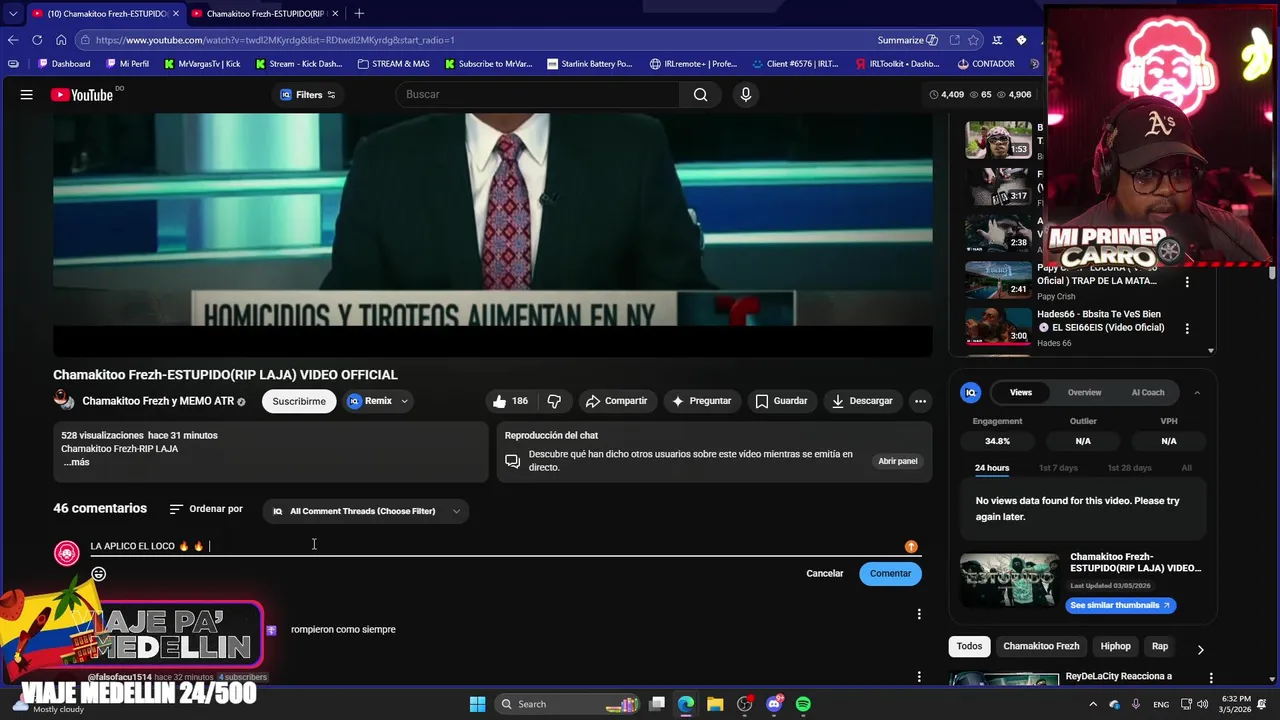
Task: Switch to the Views tab
Action: pyautogui.click(x=1021, y=393)
